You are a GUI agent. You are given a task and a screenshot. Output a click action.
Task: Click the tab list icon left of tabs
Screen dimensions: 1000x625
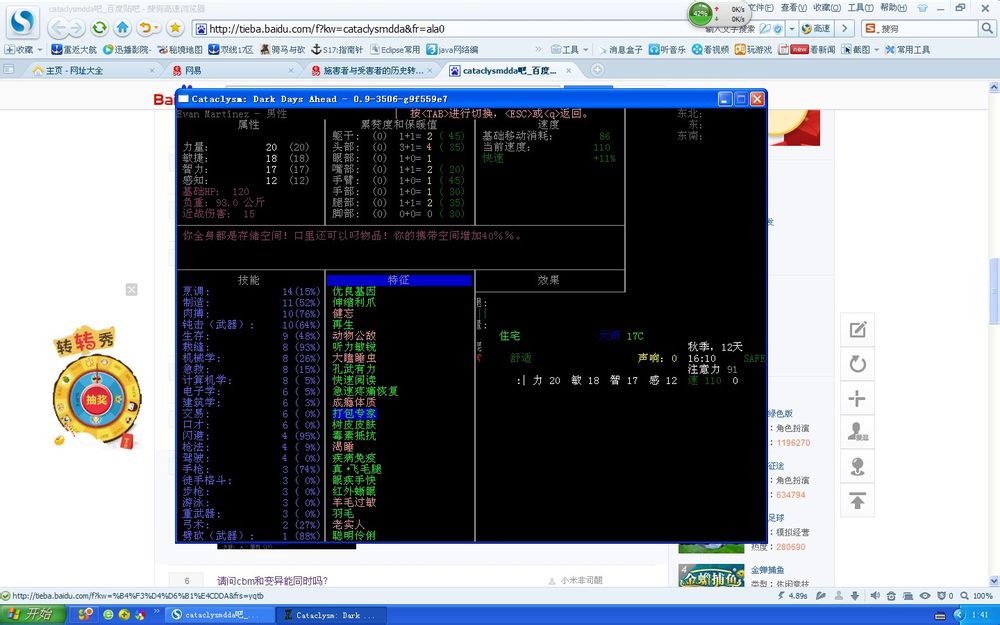9,70
